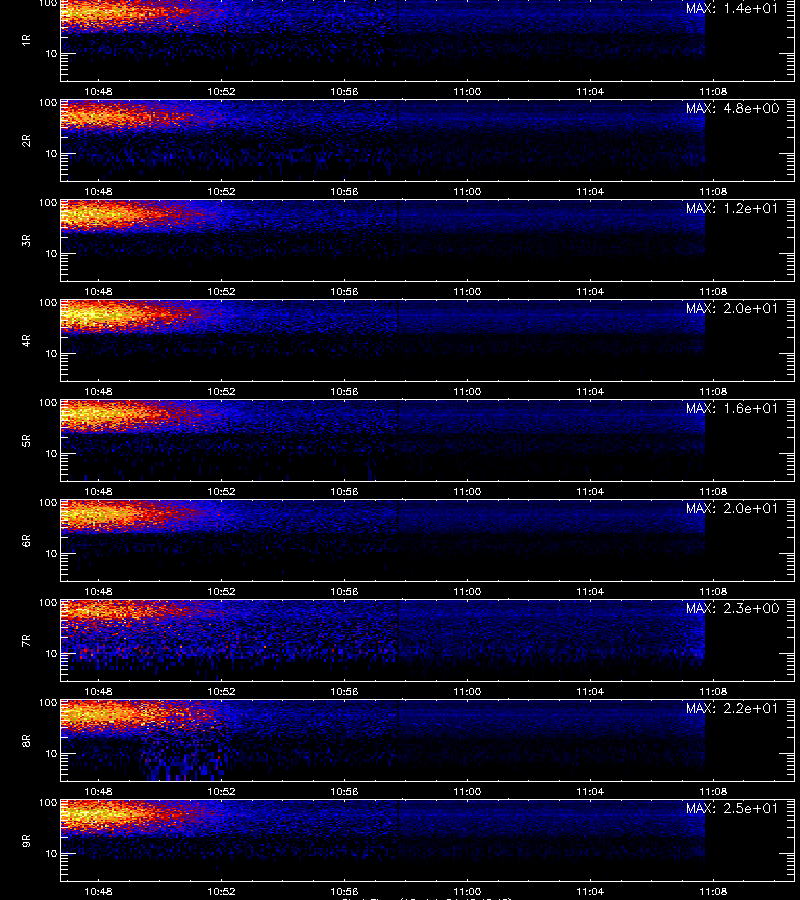This screenshot has width=800, height=900.
Task: Click the 11:00 time label beneath panel 9R
Action: click(x=467, y=891)
